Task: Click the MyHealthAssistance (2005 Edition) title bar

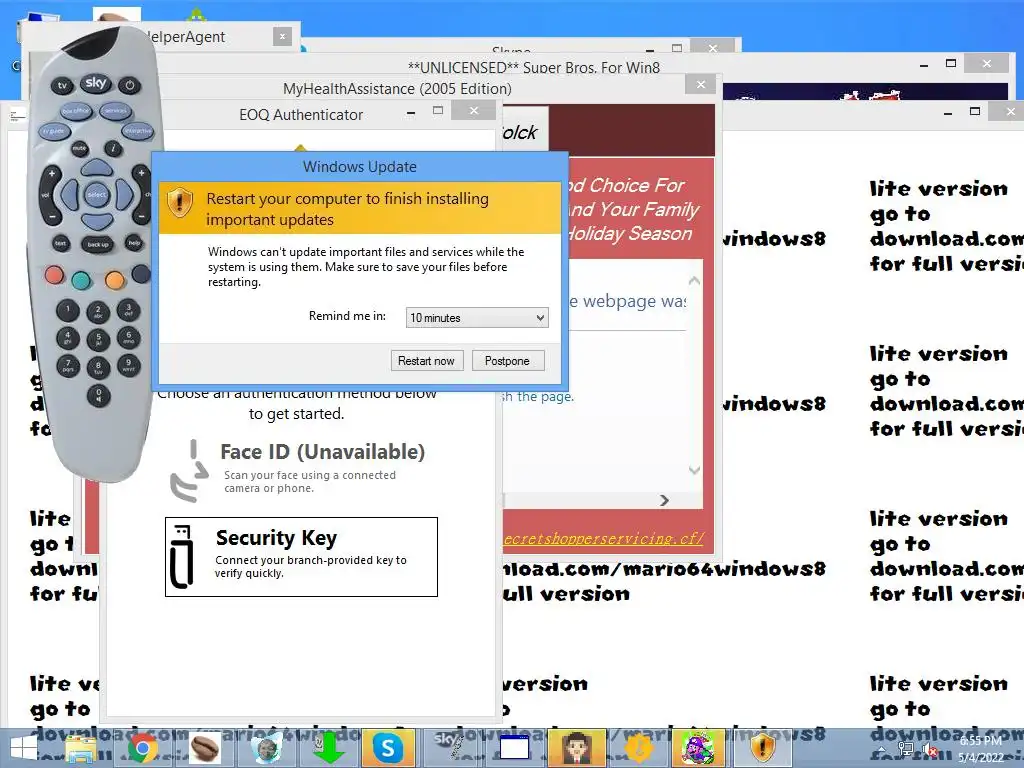Action: tap(397, 88)
